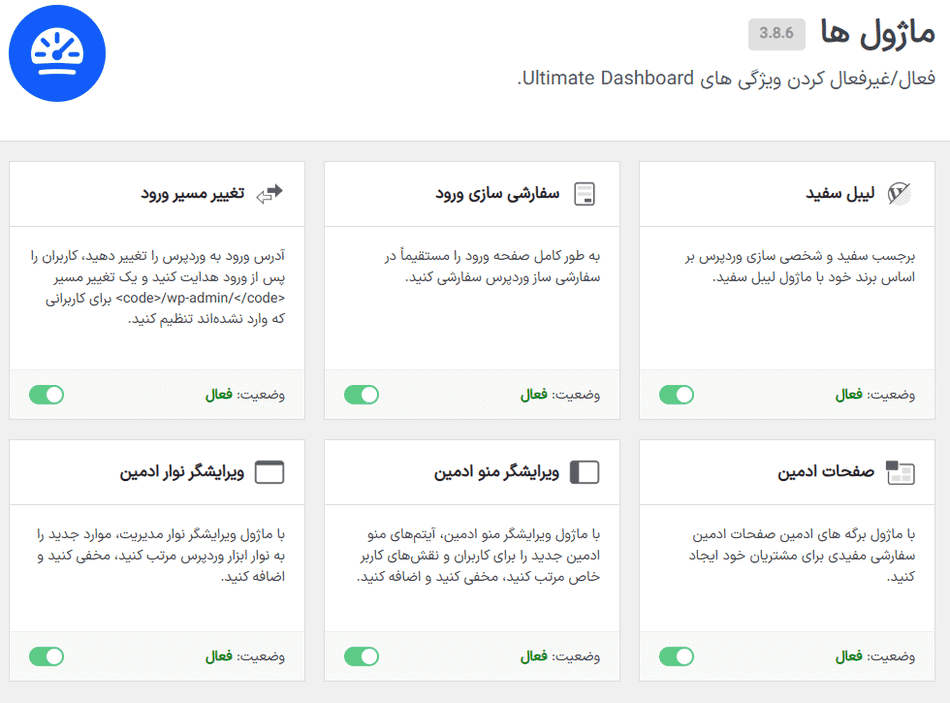Click the Login Redirect (تغییر مسیر ورود) arrows icon
Viewport: 950px width, 703px height.
pos(270,194)
